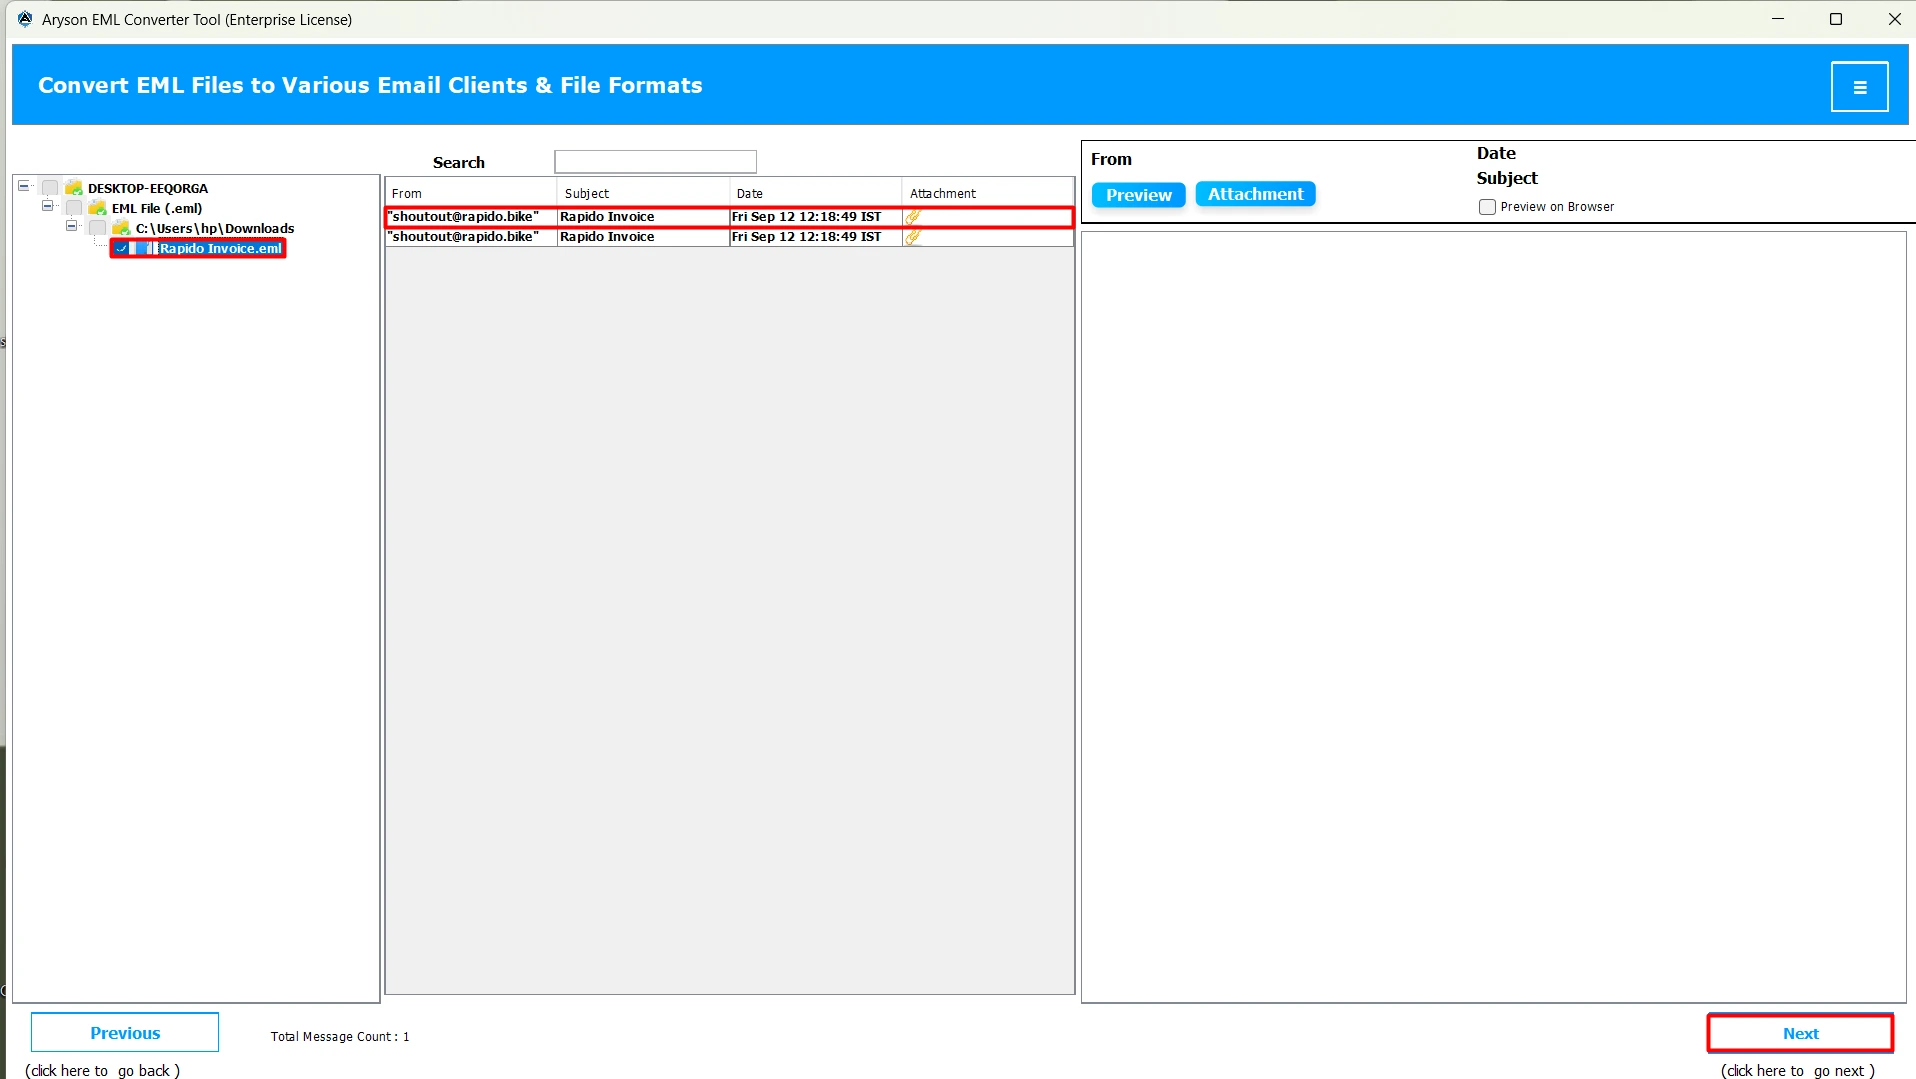This screenshot has height=1079, width=1916.
Task: Collapse the Downloads folder node
Action: pos(71,227)
